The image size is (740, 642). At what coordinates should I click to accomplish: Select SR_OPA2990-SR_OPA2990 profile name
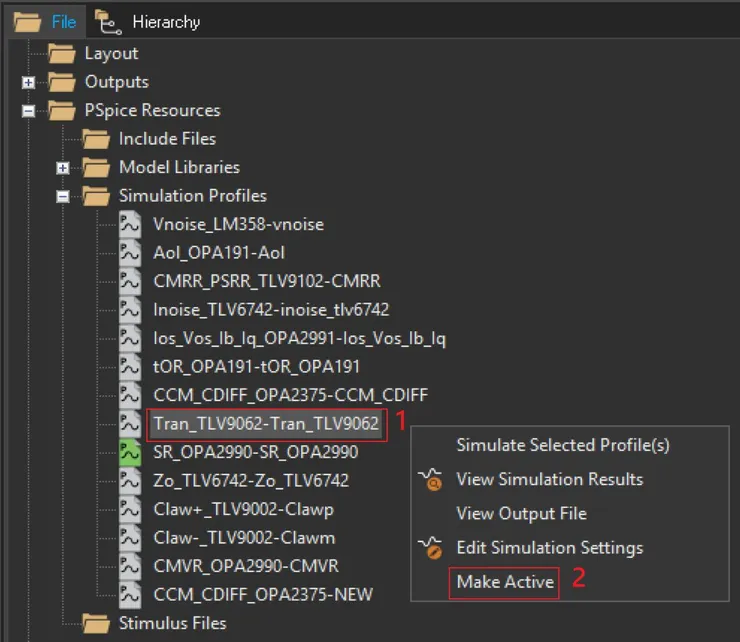tap(255, 452)
